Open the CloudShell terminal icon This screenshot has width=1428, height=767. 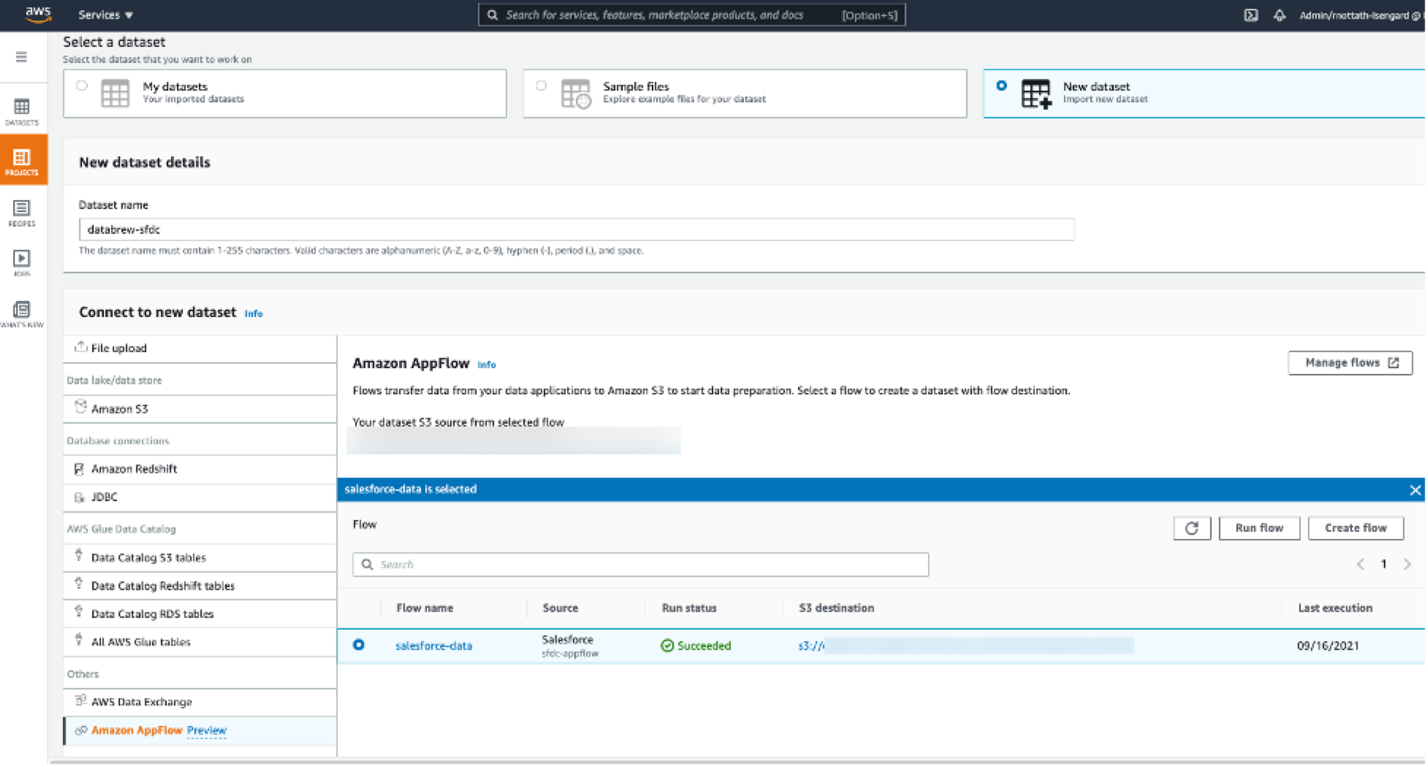pyautogui.click(x=1250, y=15)
